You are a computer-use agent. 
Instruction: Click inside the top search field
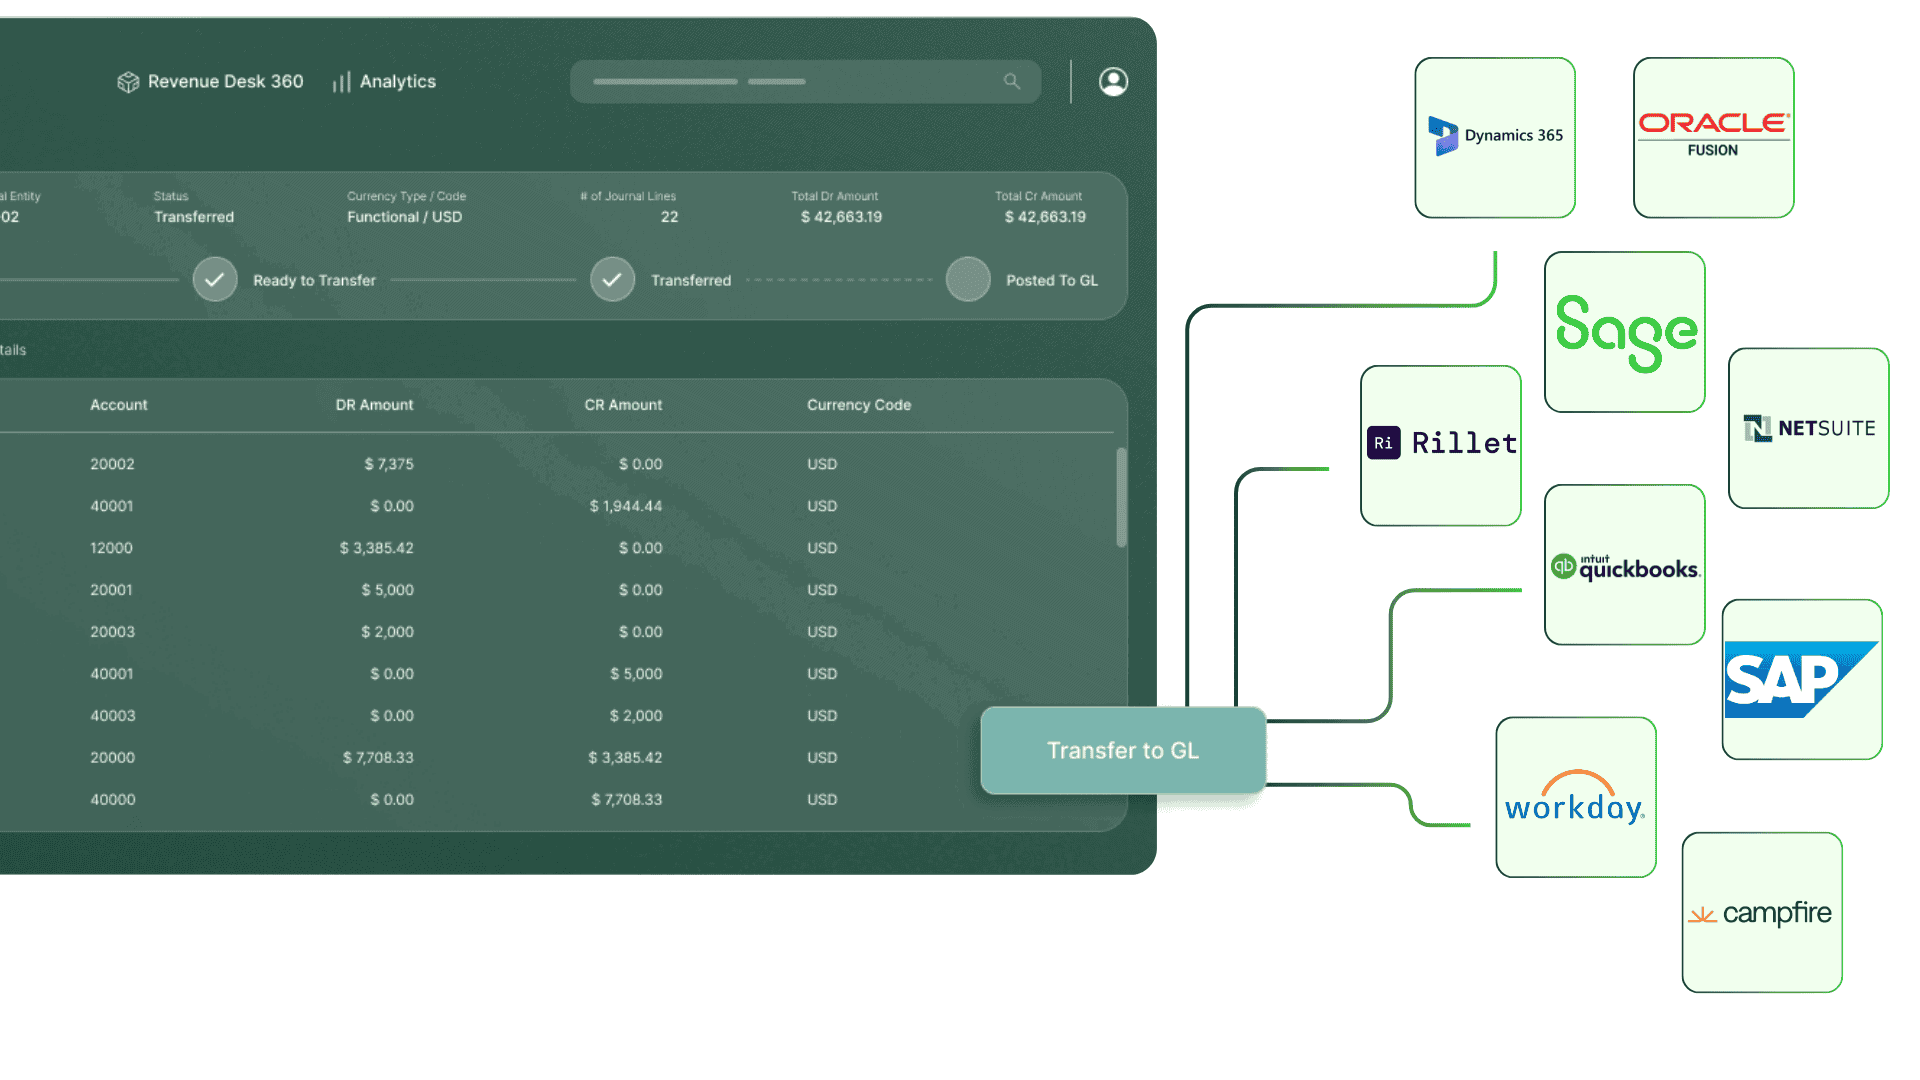point(790,82)
